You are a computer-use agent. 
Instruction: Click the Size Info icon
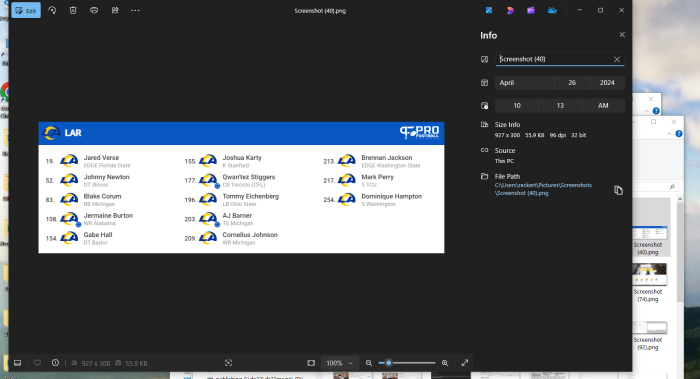coord(484,125)
